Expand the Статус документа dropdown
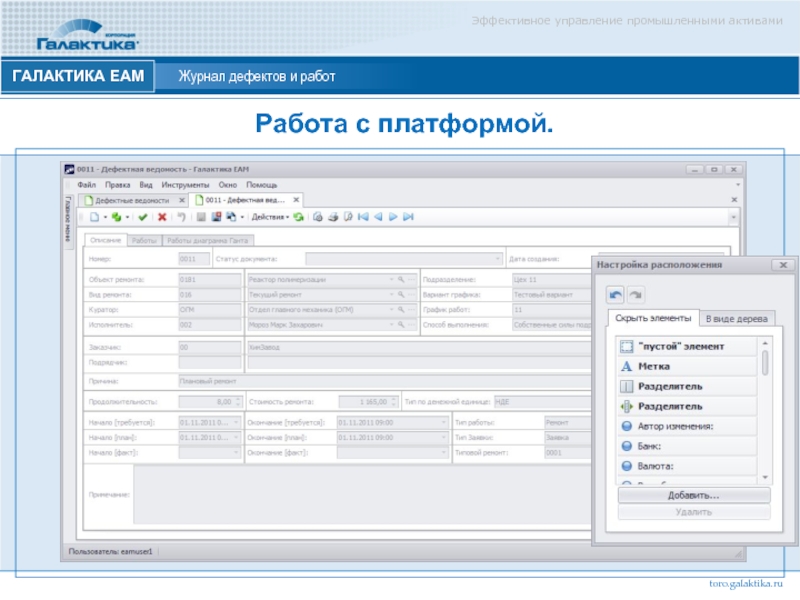Screen dimensions: 800x600 (496, 259)
